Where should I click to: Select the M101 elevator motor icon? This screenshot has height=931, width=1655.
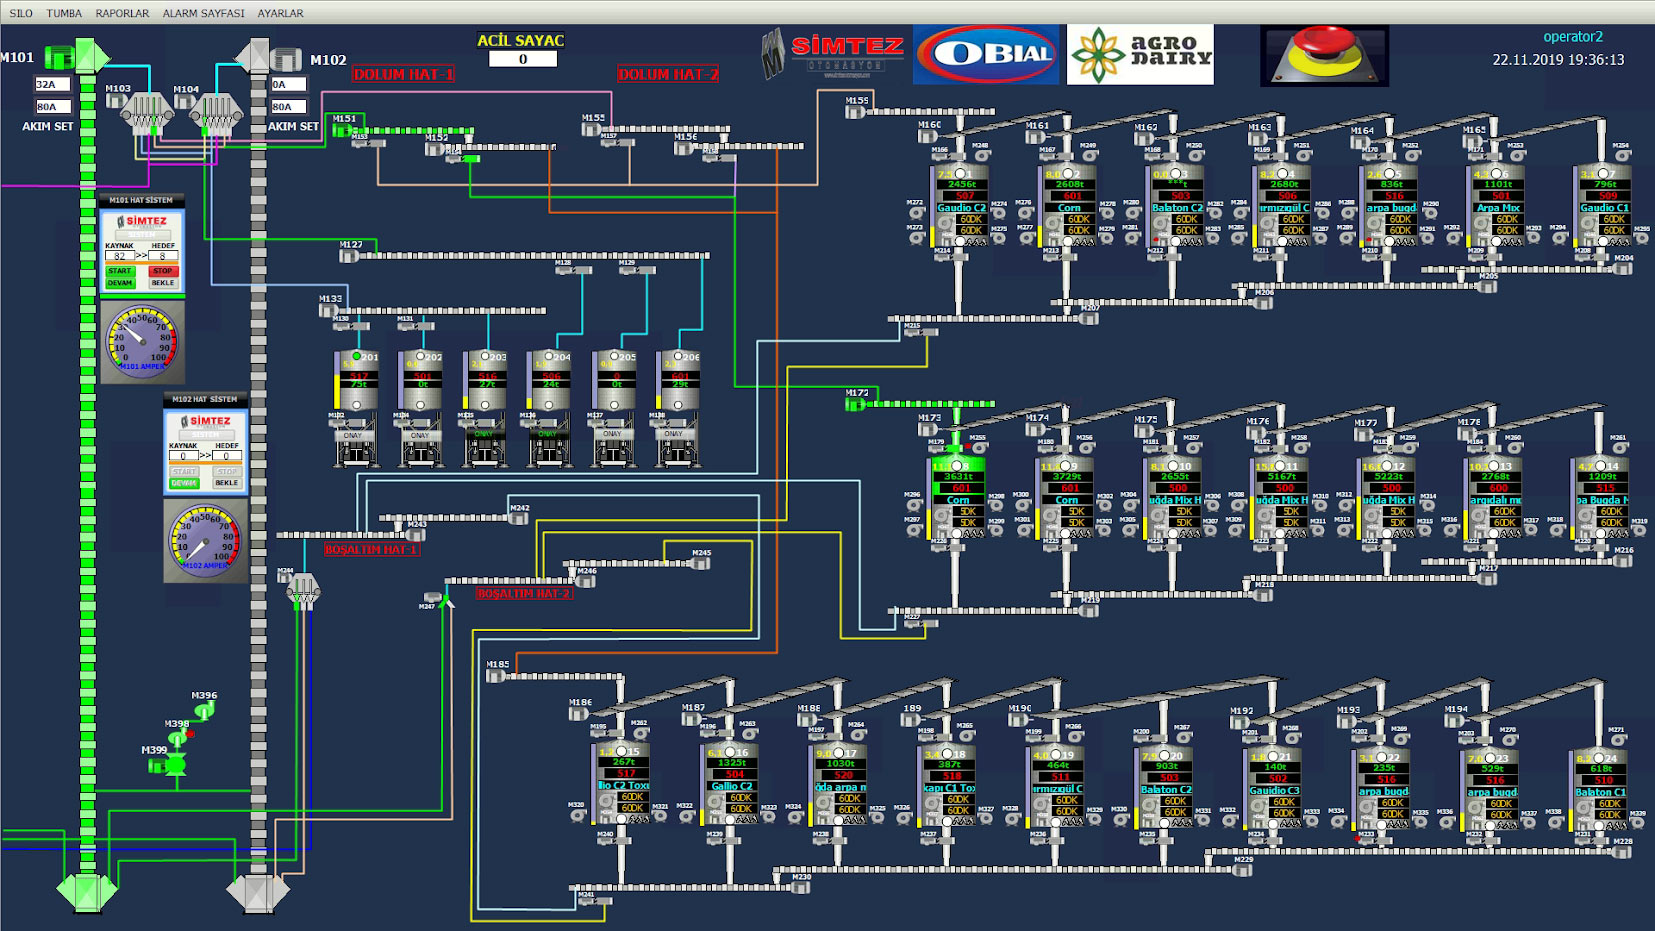[x=59, y=57]
